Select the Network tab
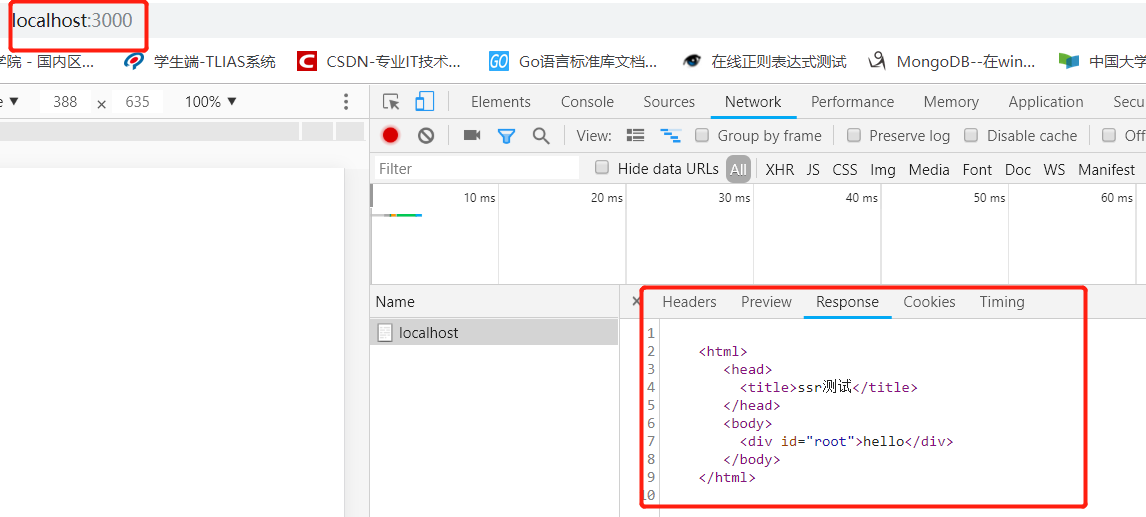 [753, 102]
